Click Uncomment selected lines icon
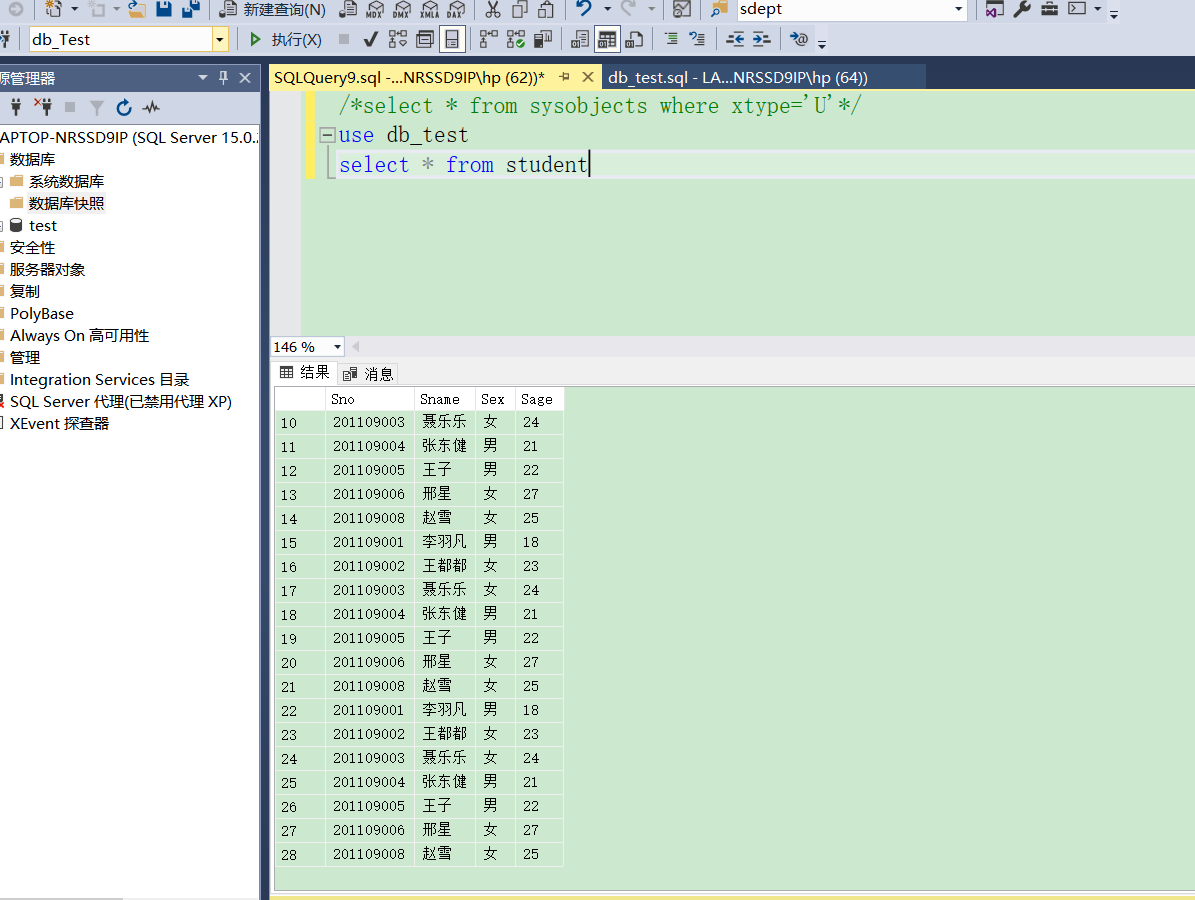This screenshot has height=900, width=1195. click(x=697, y=39)
